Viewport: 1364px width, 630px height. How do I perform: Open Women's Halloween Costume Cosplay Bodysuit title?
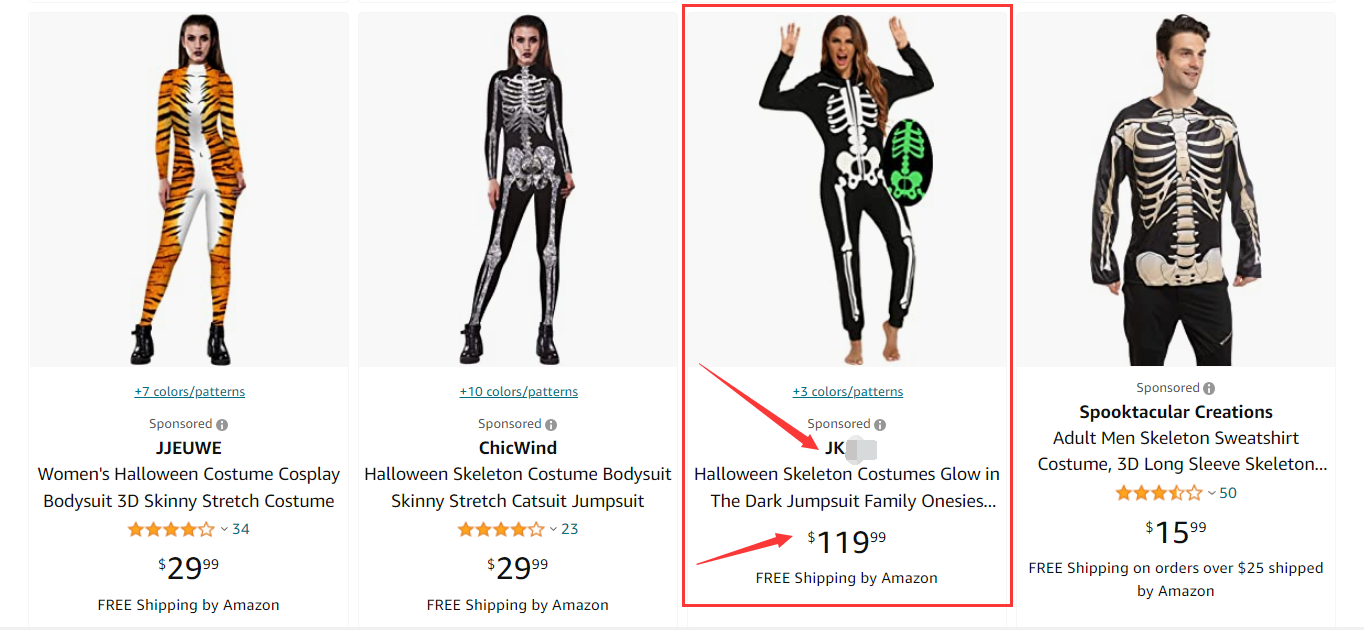pos(189,487)
